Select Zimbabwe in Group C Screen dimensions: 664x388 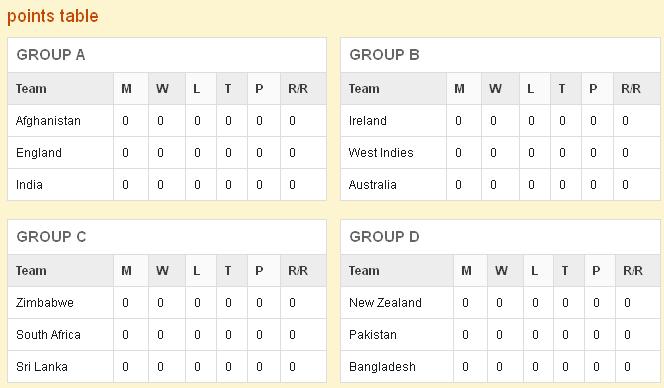[x=45, y=302]
